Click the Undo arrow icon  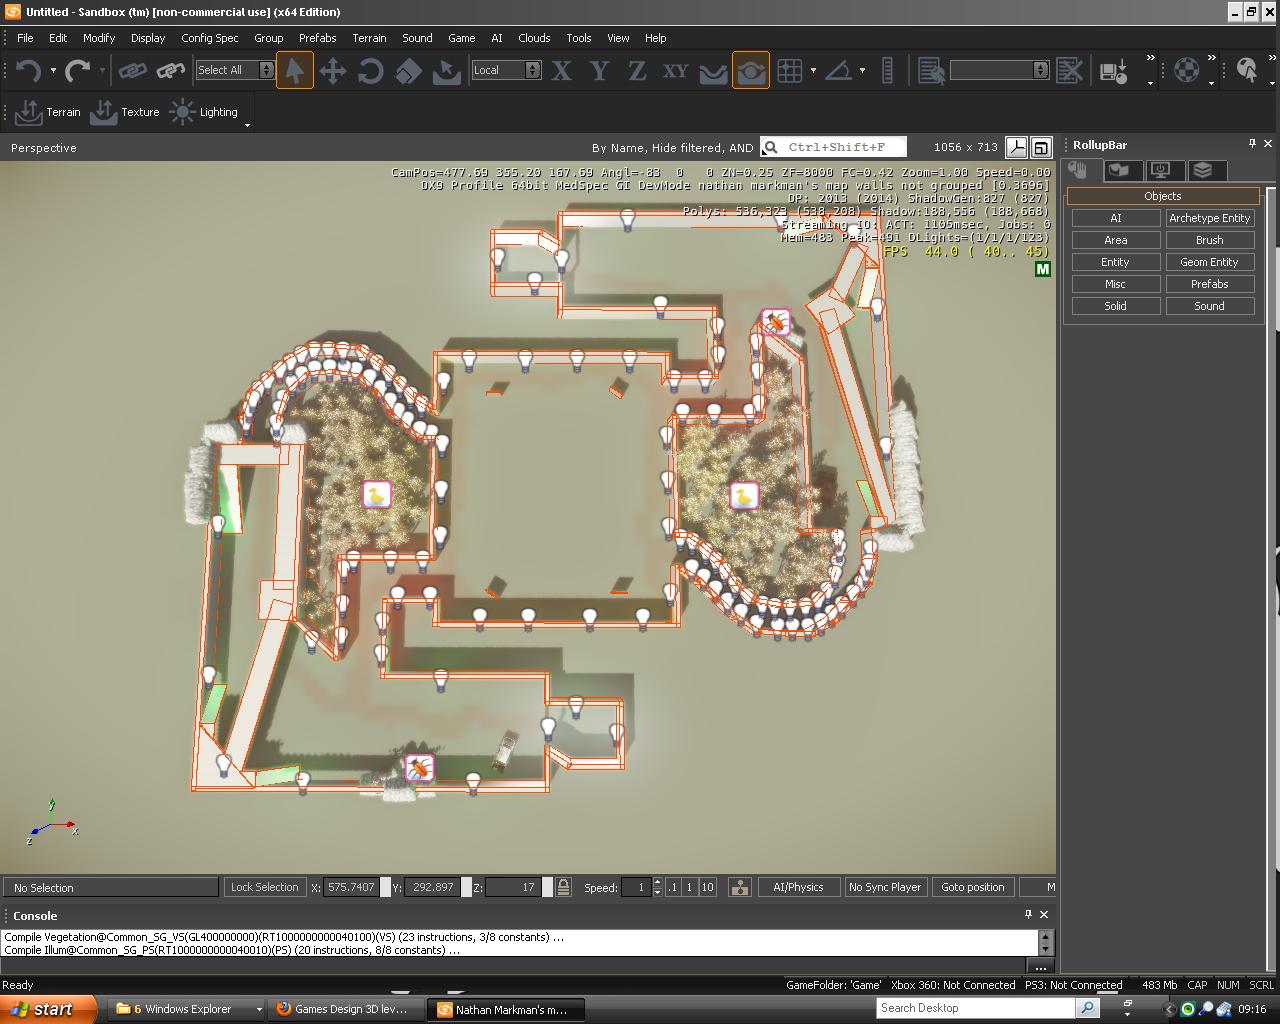pos(28,70)
